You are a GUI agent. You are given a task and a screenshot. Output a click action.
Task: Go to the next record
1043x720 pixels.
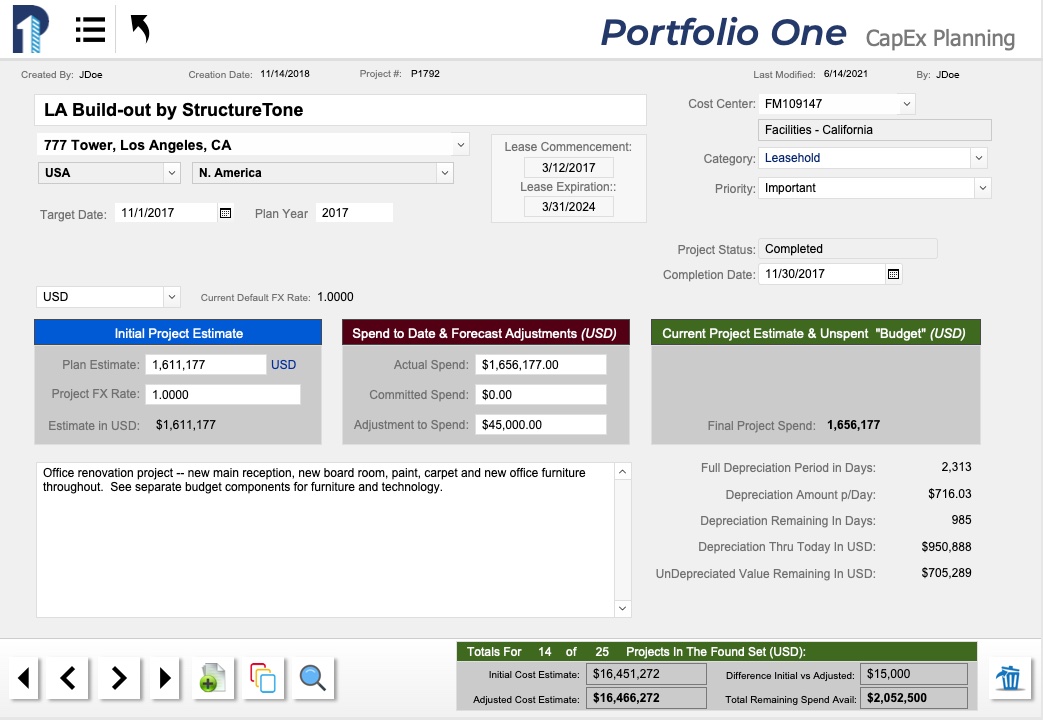tap(119, 678)
